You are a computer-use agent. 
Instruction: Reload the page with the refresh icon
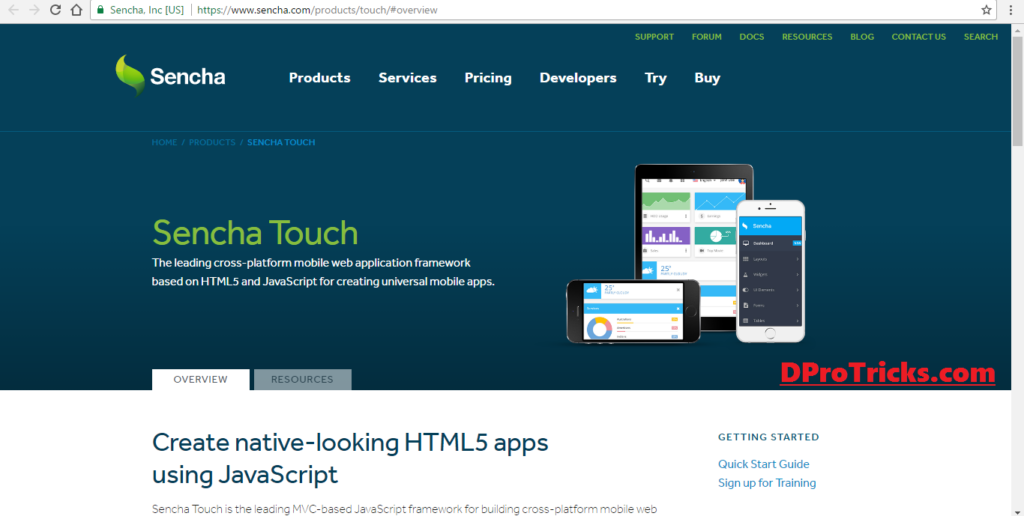pyautogui.click(x=56, y=10)
